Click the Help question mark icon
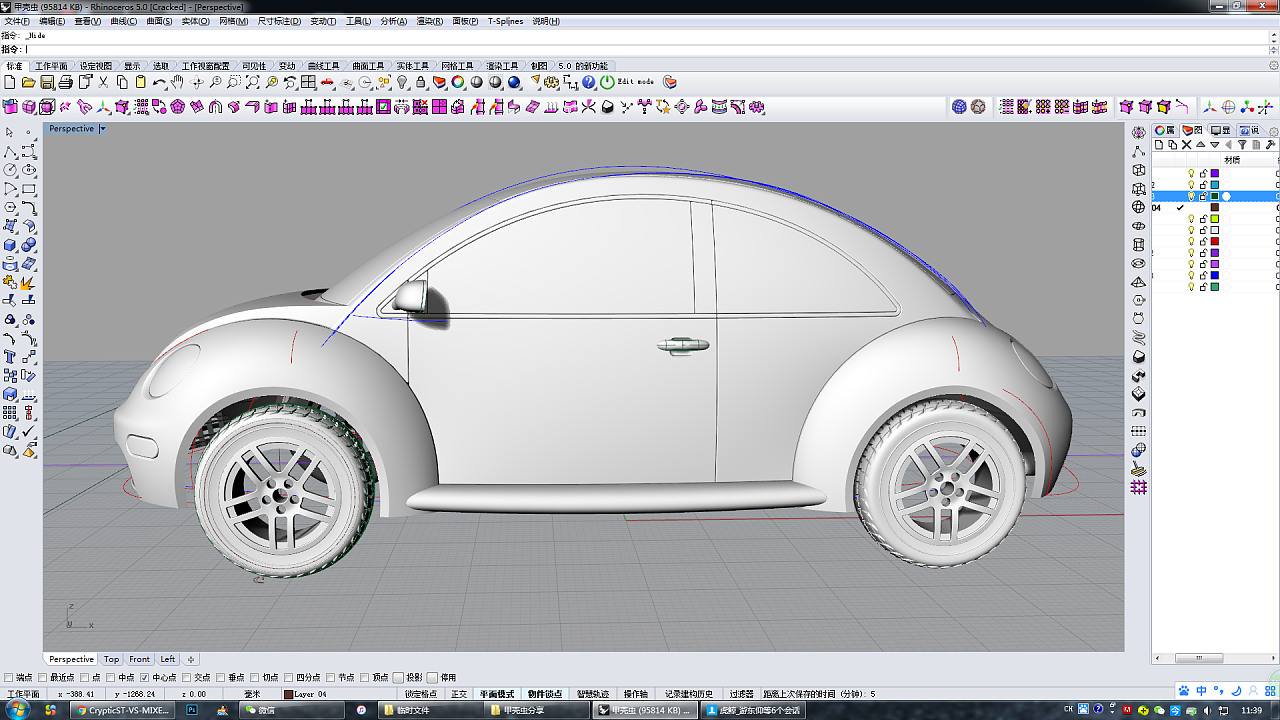 tap(589, 82)
